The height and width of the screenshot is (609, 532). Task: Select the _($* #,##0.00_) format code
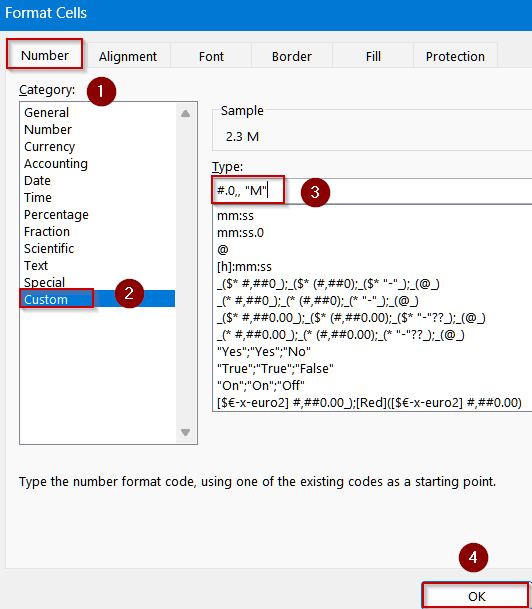coord(351,318)
